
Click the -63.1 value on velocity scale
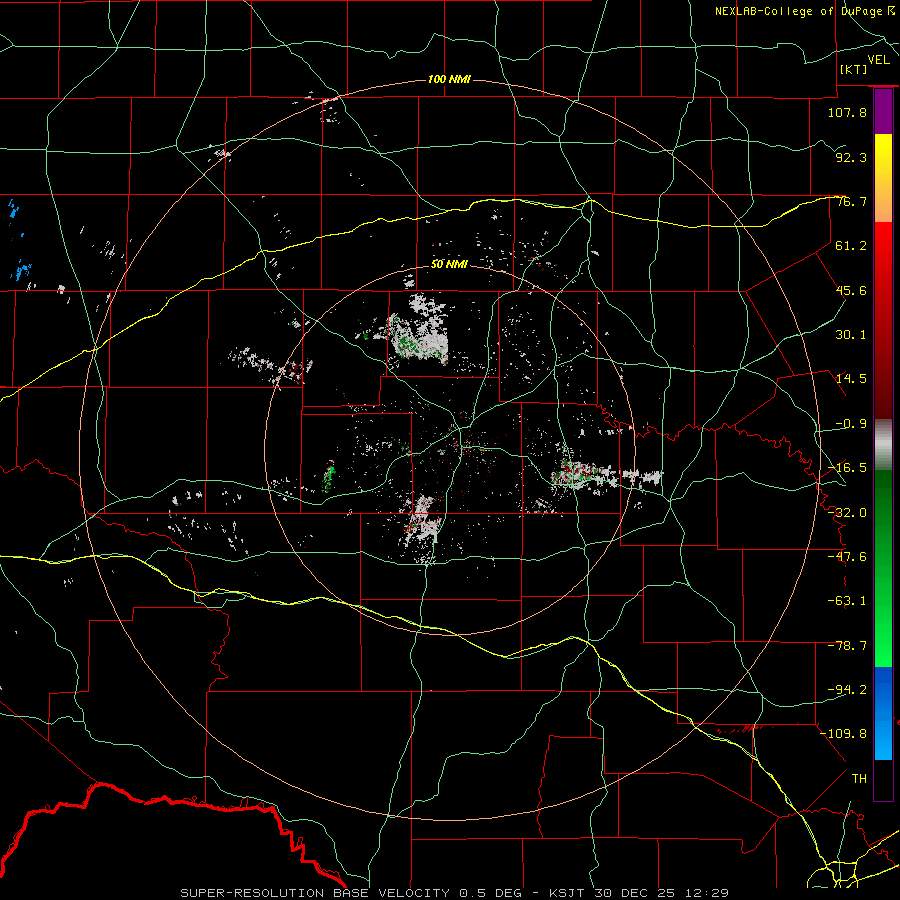point(847,601)
